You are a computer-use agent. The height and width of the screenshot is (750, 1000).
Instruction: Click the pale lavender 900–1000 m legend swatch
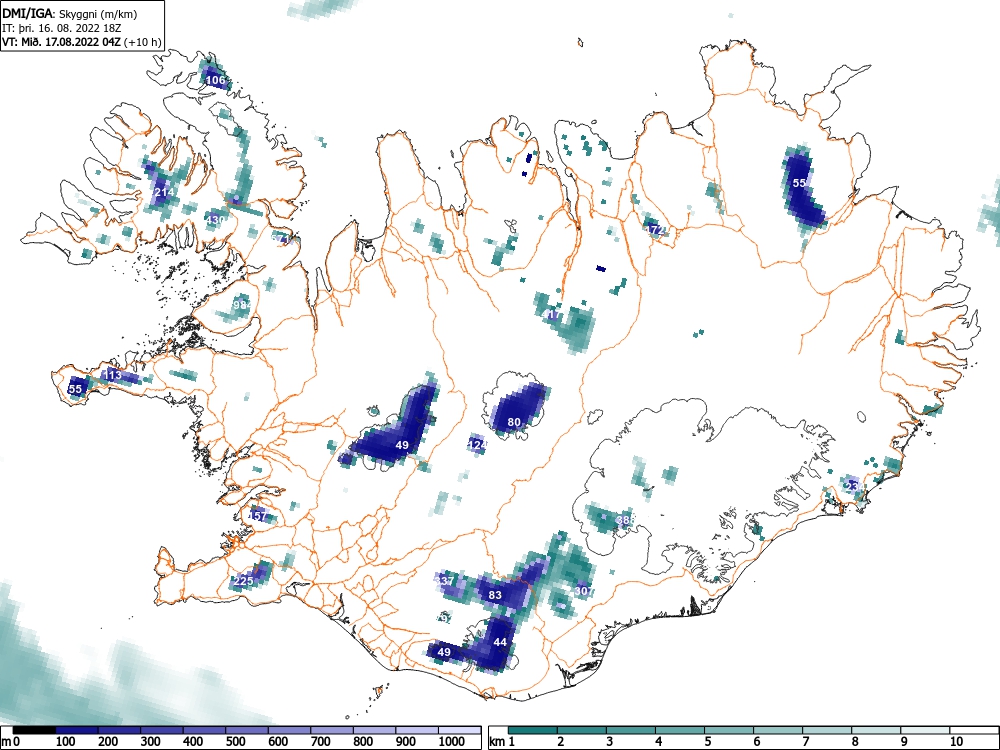click(x=417, y=730)
